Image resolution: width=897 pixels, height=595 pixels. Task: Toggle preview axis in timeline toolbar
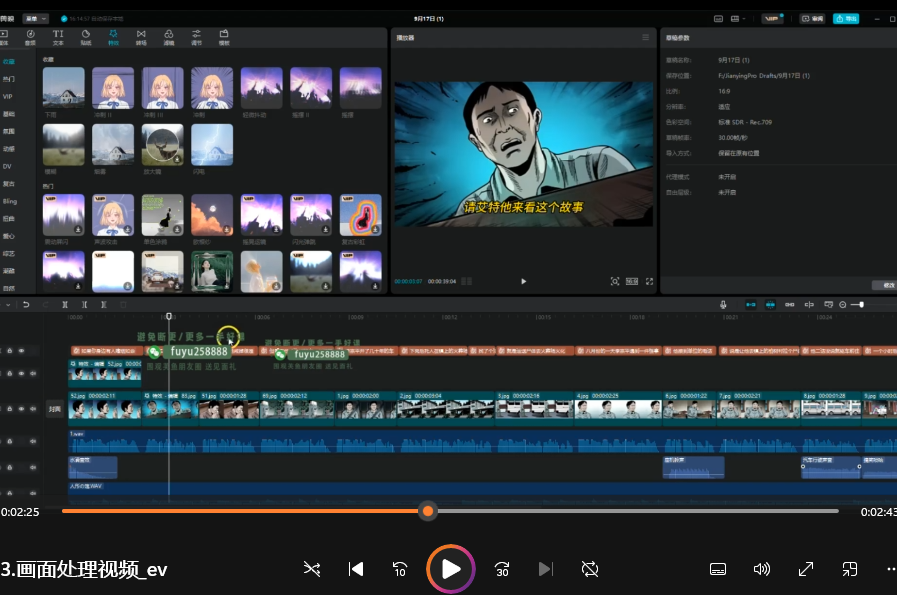(x=809, y=304)
